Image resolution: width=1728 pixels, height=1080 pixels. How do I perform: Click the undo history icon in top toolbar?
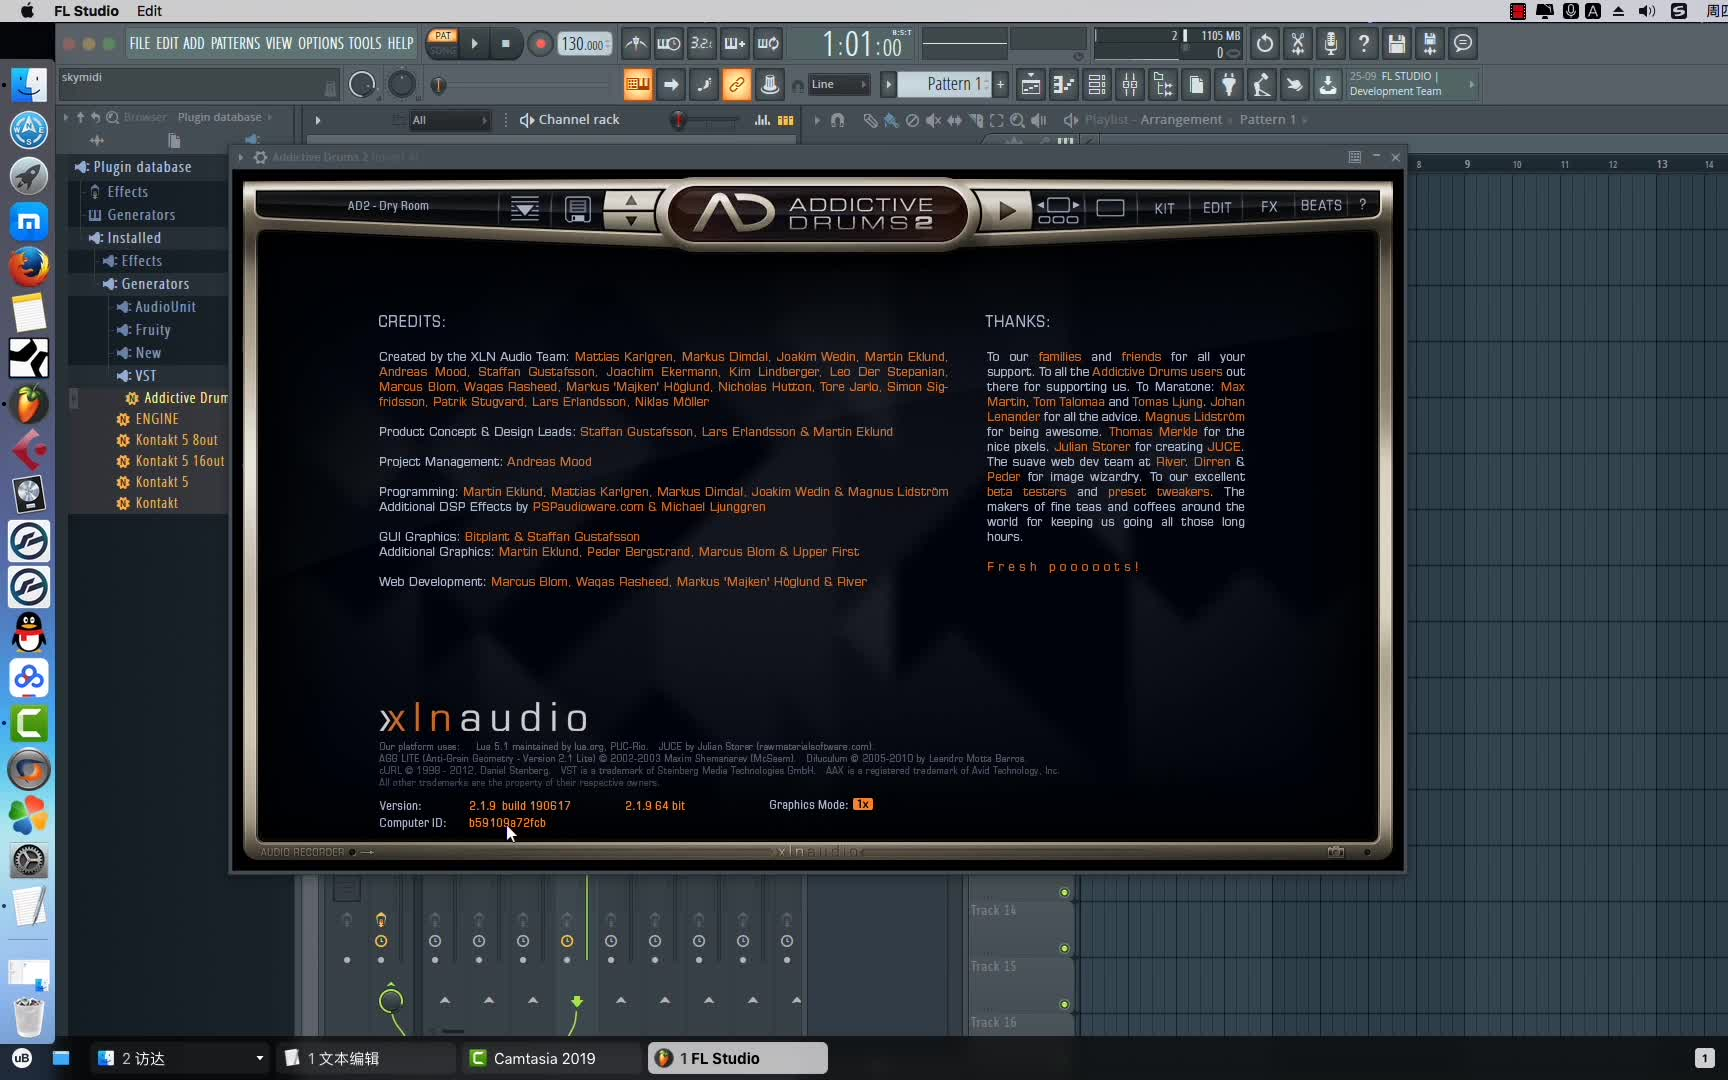(1265, 43)
